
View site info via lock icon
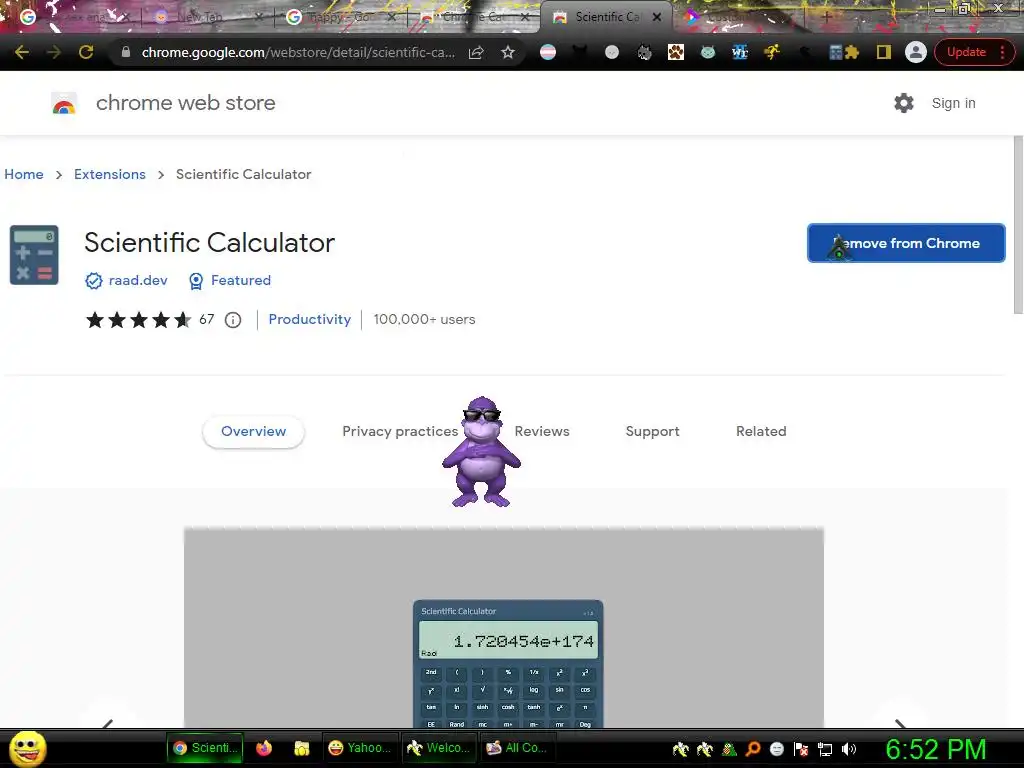click(126, 52)
